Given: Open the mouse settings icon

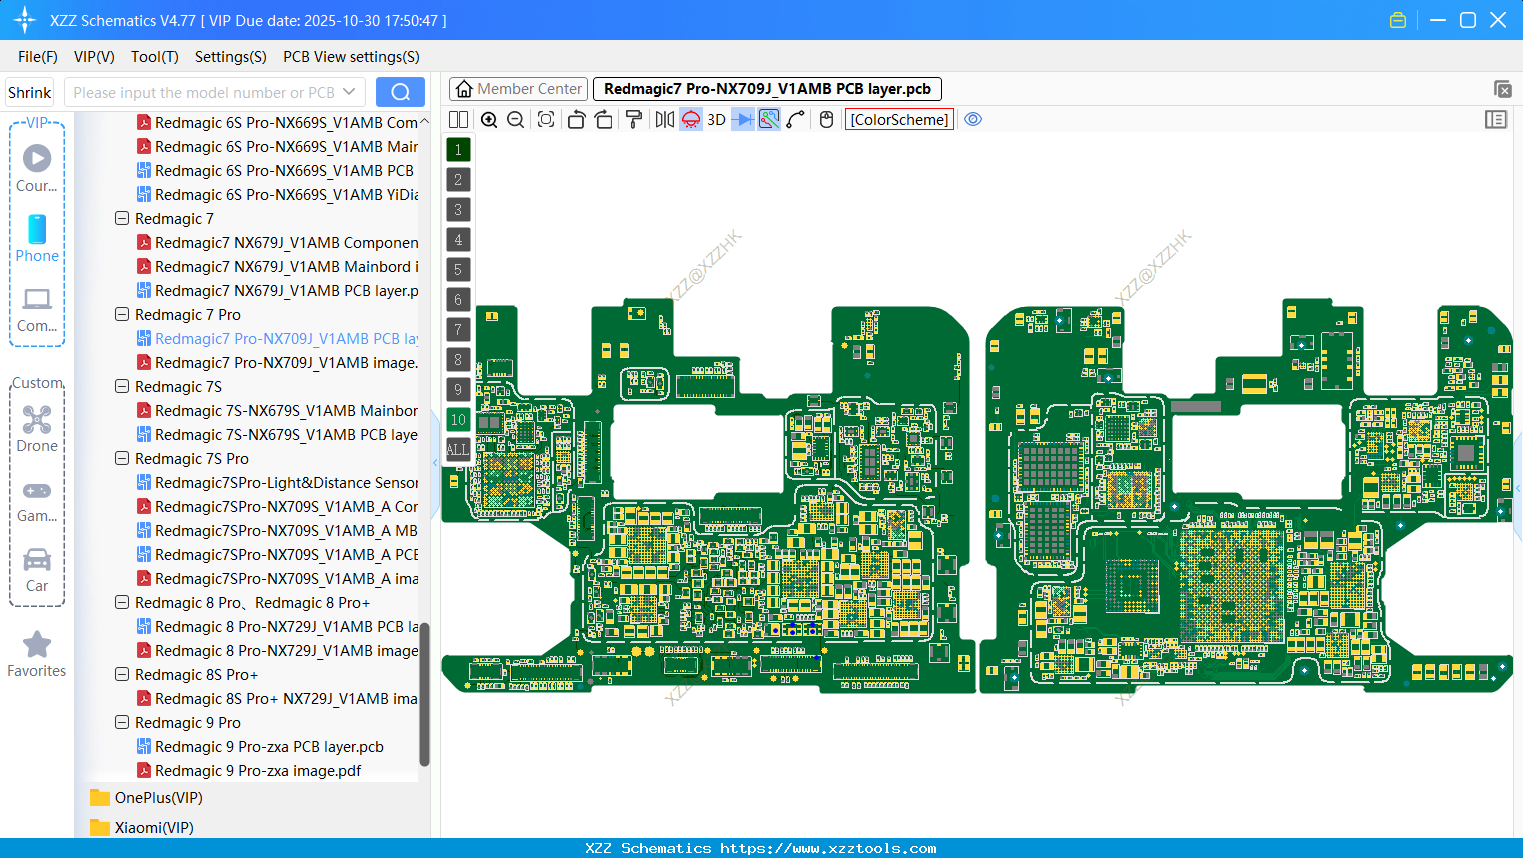Looking at the screenshot, I should 825,119.
